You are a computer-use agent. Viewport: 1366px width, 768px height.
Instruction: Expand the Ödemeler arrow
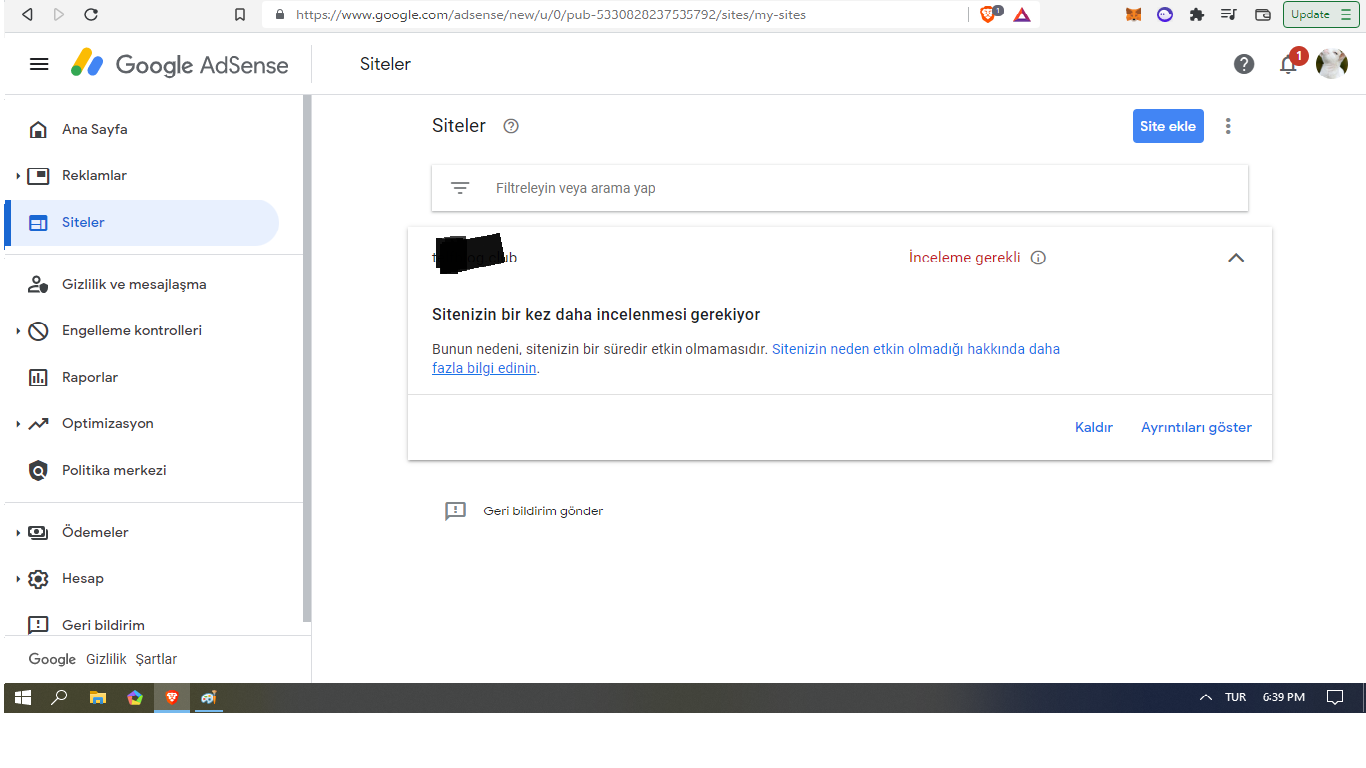18,533
